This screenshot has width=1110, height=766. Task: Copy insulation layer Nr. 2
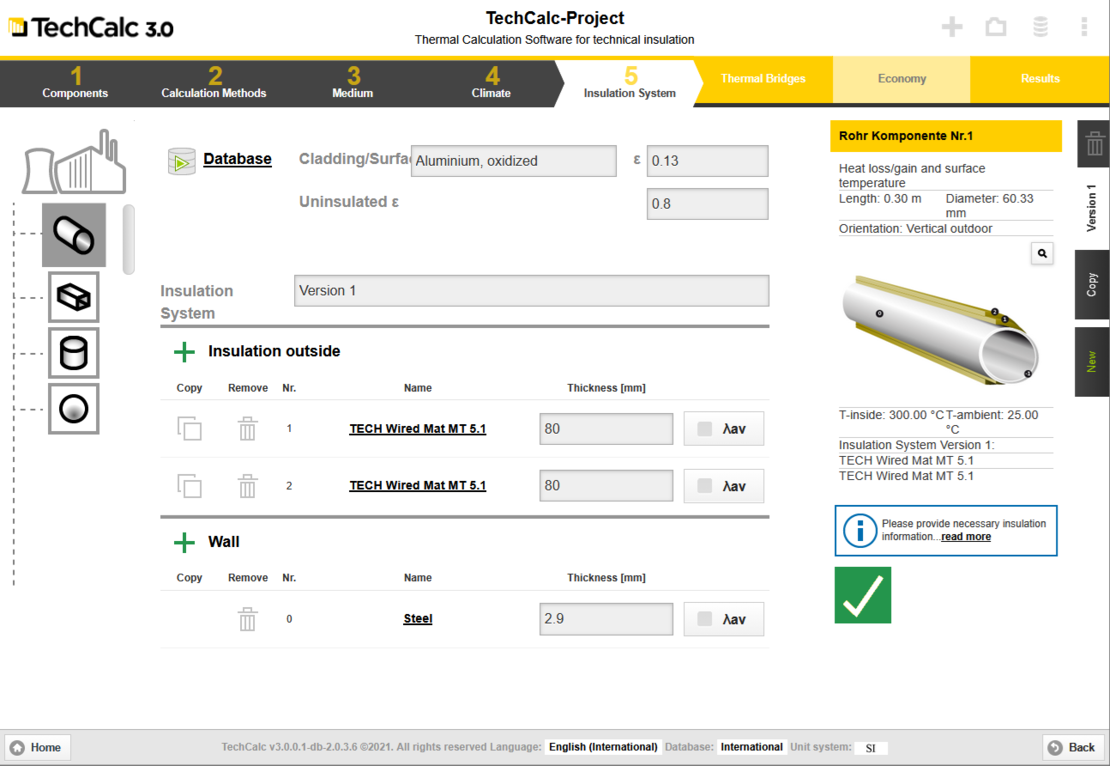coord(189,486)
